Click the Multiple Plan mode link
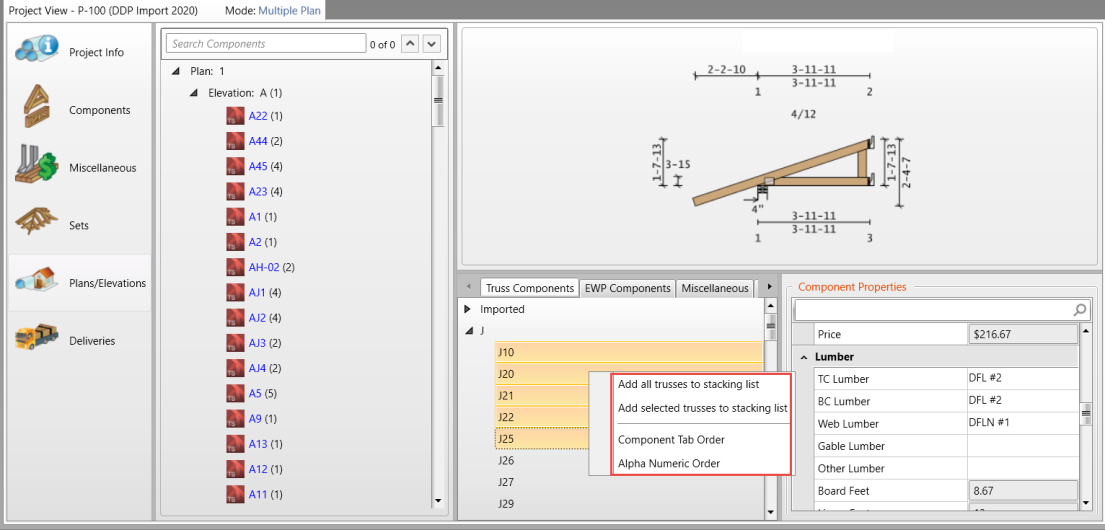This screenshot has height=530, width=1105. 290,11
